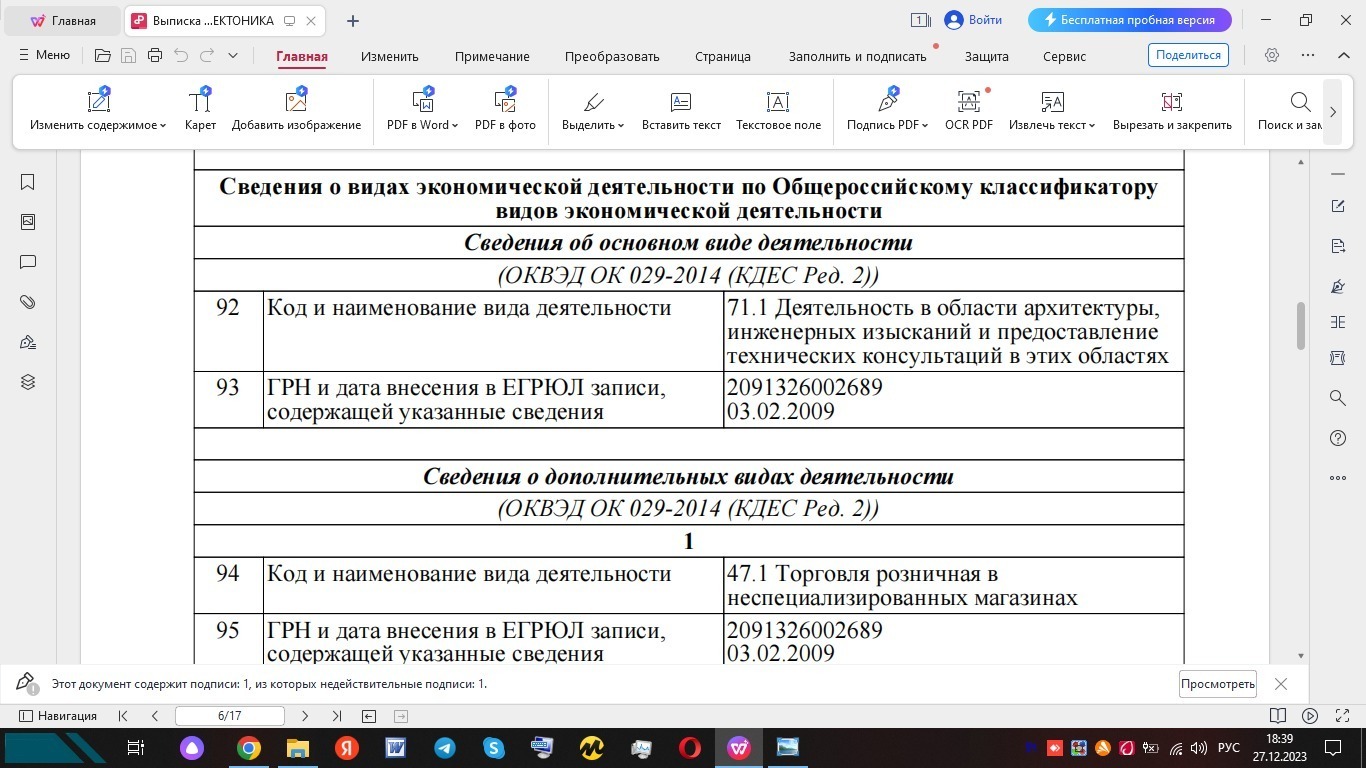This screenshot has height=768, width=1366.
Task: Switch to the Преобразовать tab
Action: click(x=612, y=57)
